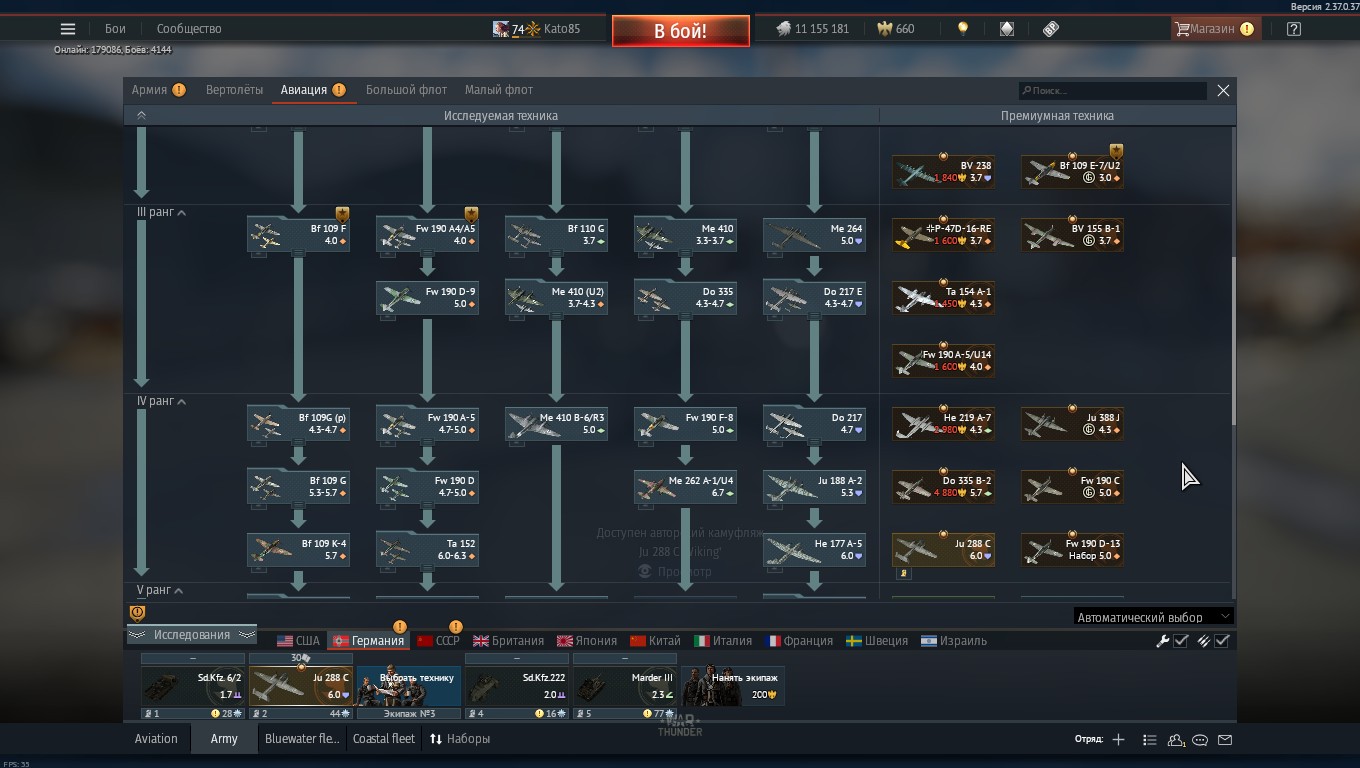Viewport: 1360px width, 768px height.
Task: Click the Выбрать технику crew slot
Action: click(409, 686)
